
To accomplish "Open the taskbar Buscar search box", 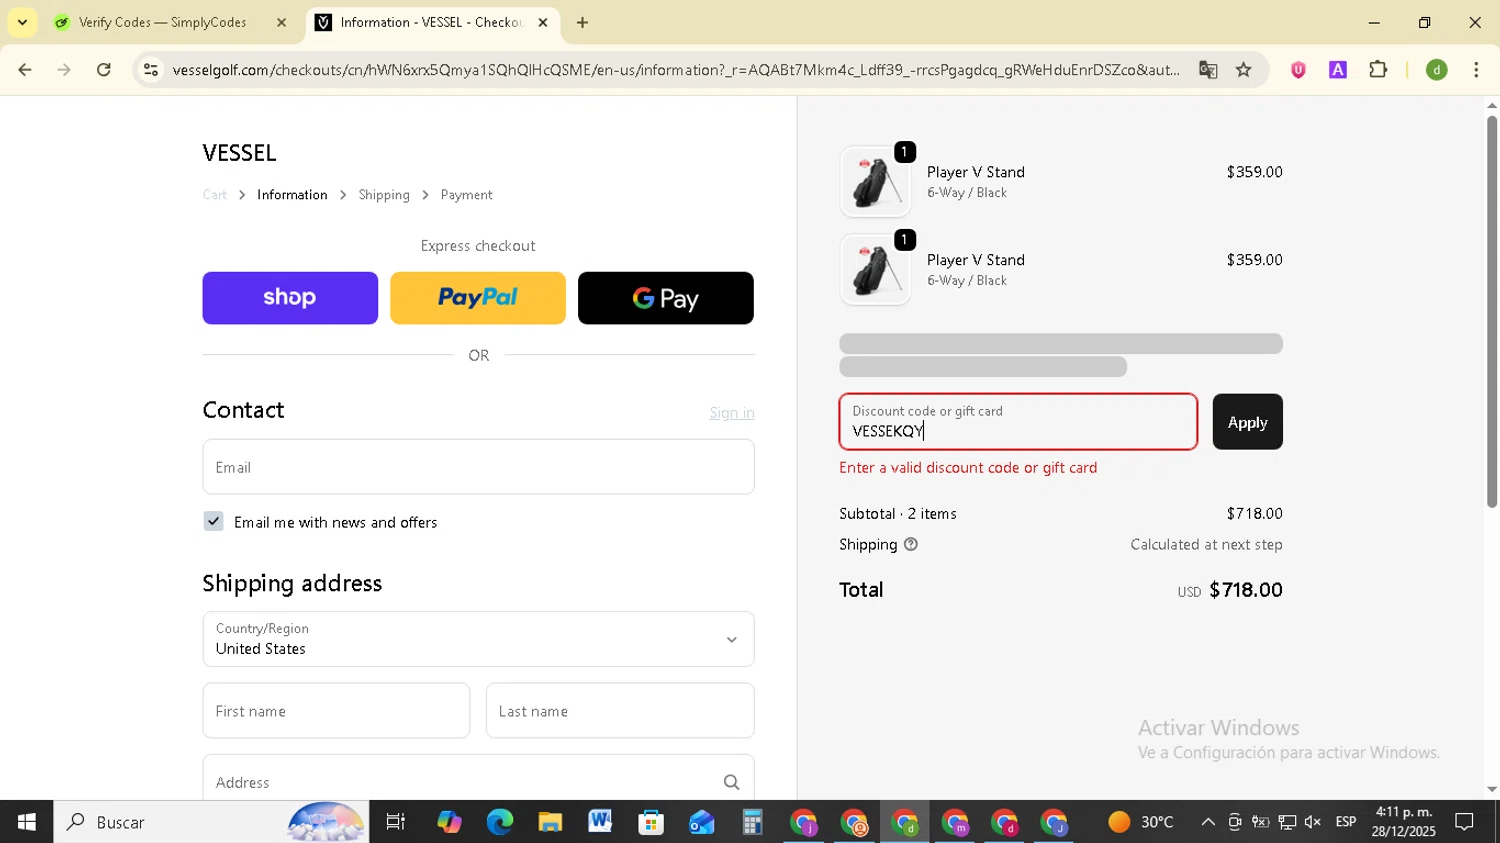I will [x=211, y=822].
